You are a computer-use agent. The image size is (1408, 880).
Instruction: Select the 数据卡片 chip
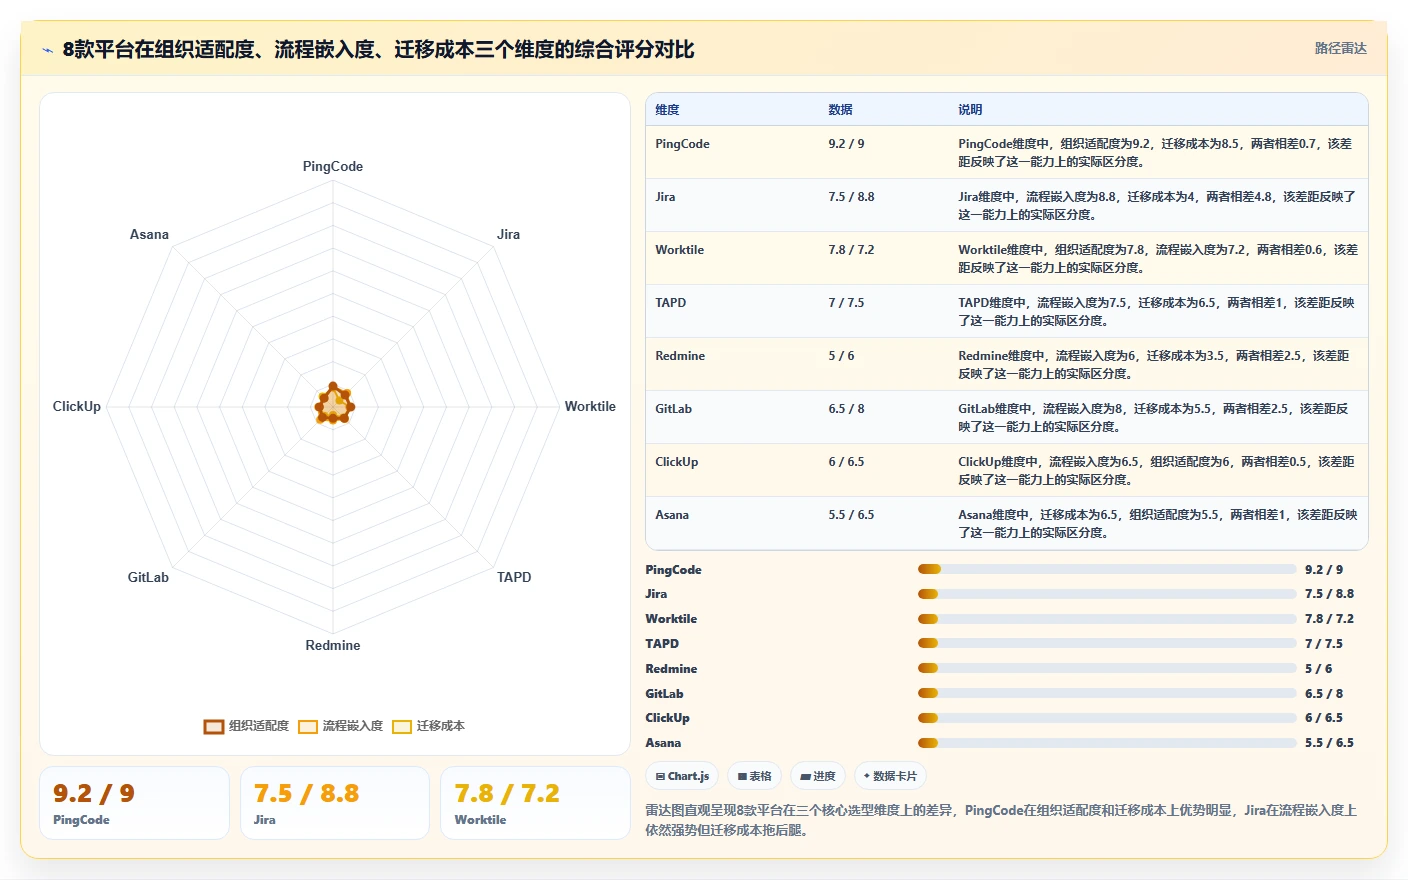coord(890,776)
